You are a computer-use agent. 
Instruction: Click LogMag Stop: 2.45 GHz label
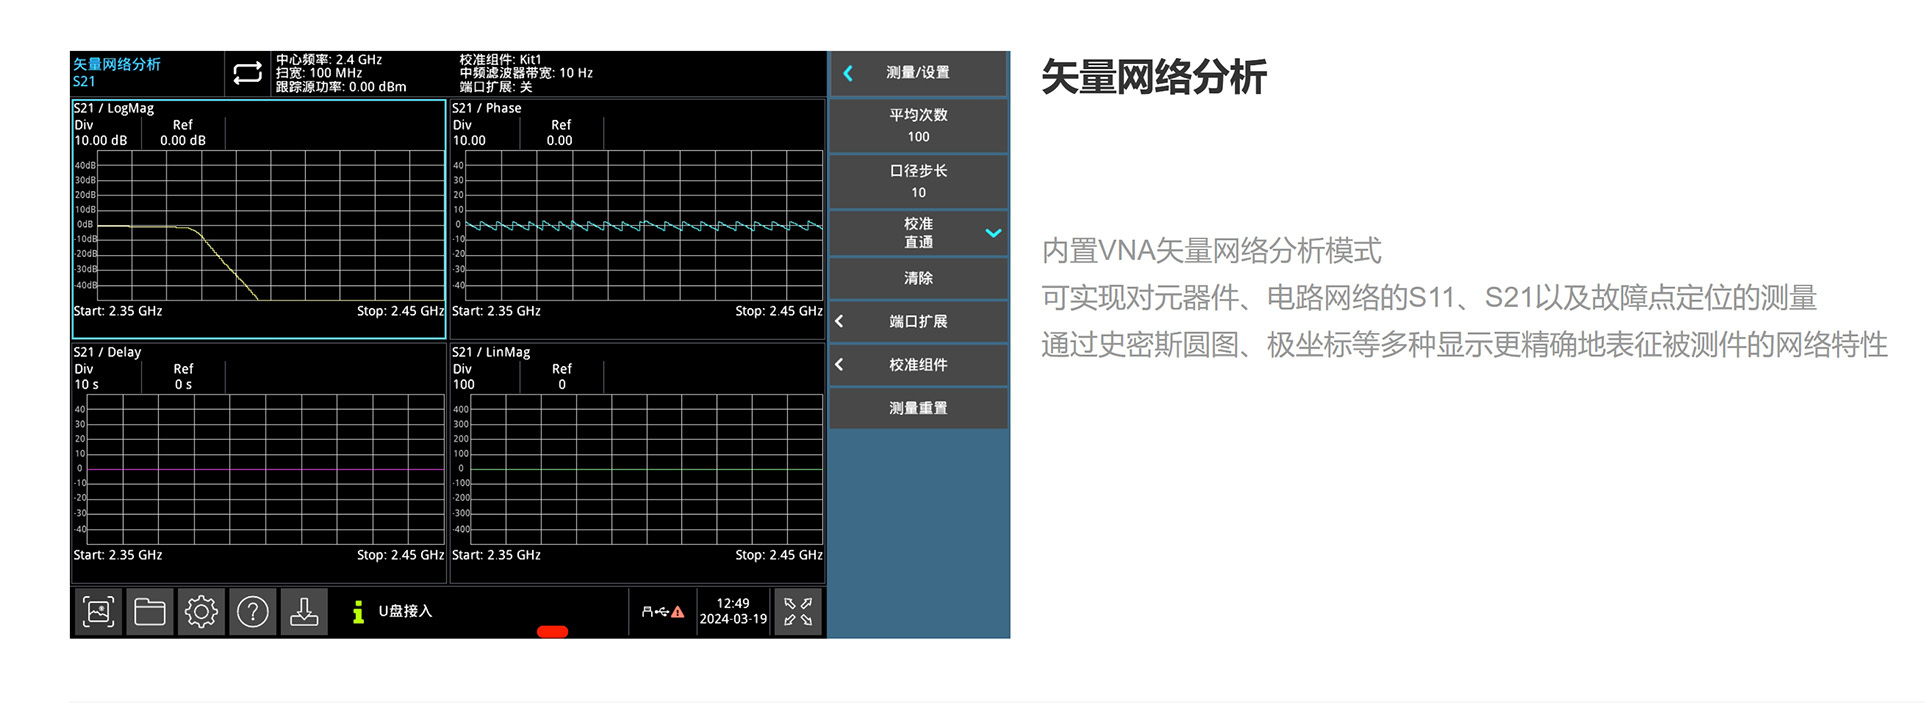(401, 311)
